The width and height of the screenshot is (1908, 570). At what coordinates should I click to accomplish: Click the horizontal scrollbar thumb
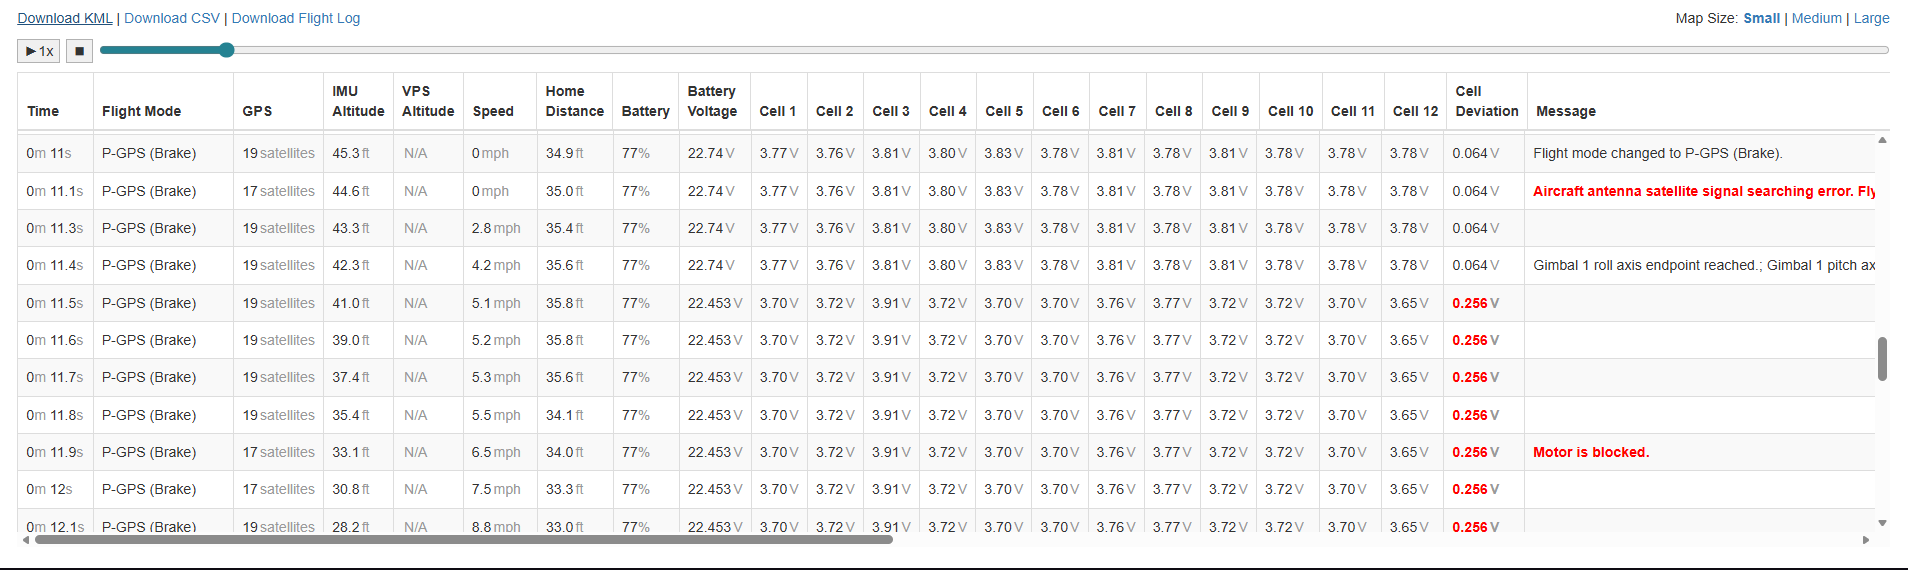click(463, 540)
